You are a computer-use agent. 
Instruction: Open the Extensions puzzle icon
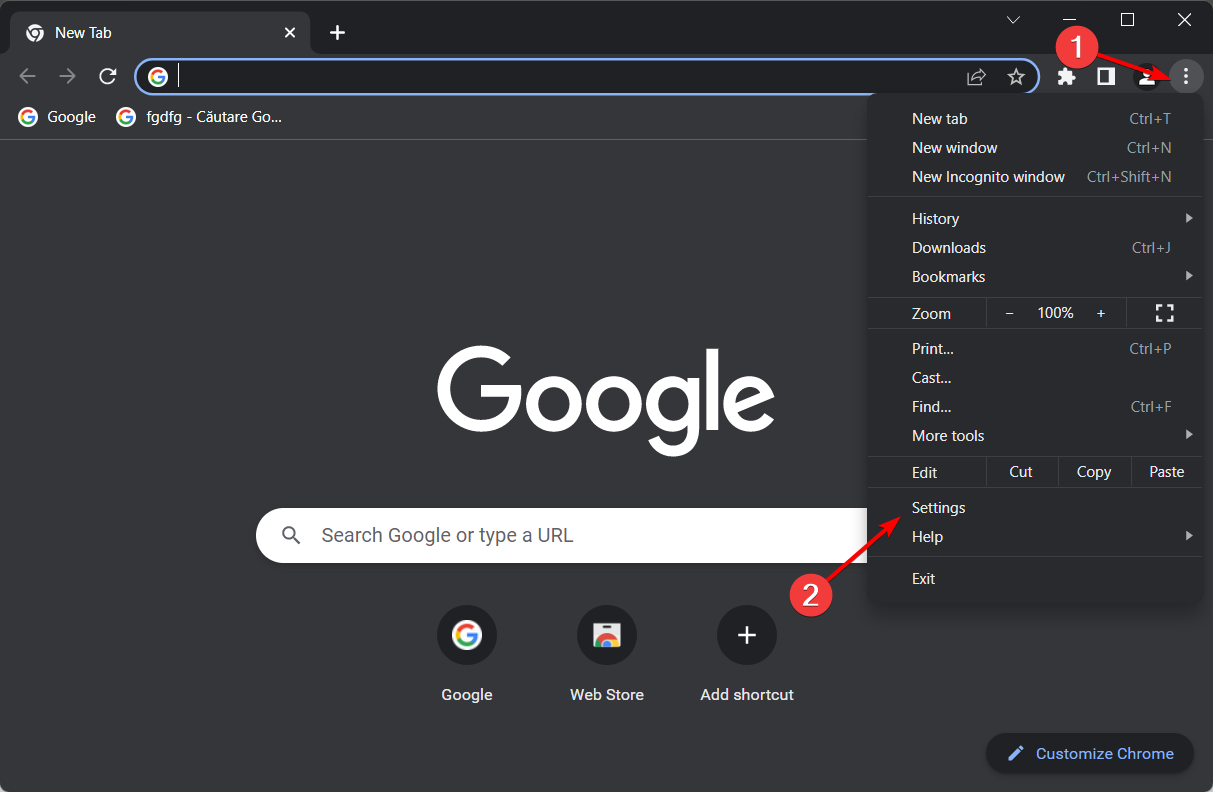[1066, 76]
